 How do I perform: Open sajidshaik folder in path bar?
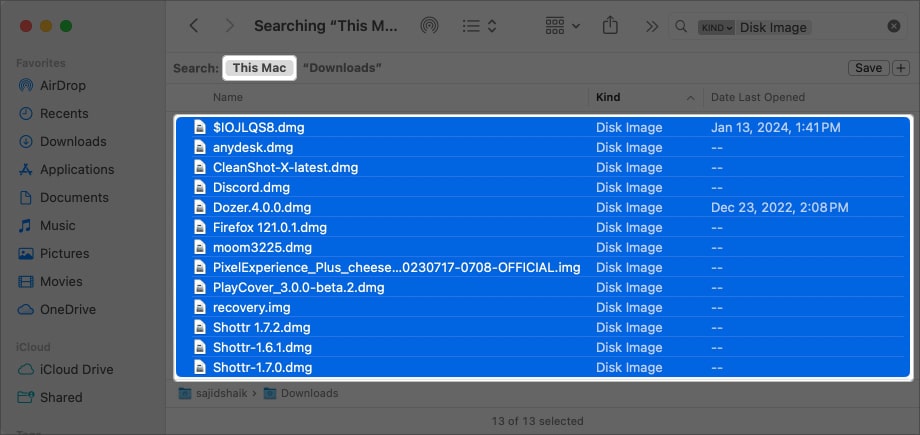[x=214, y=393]
